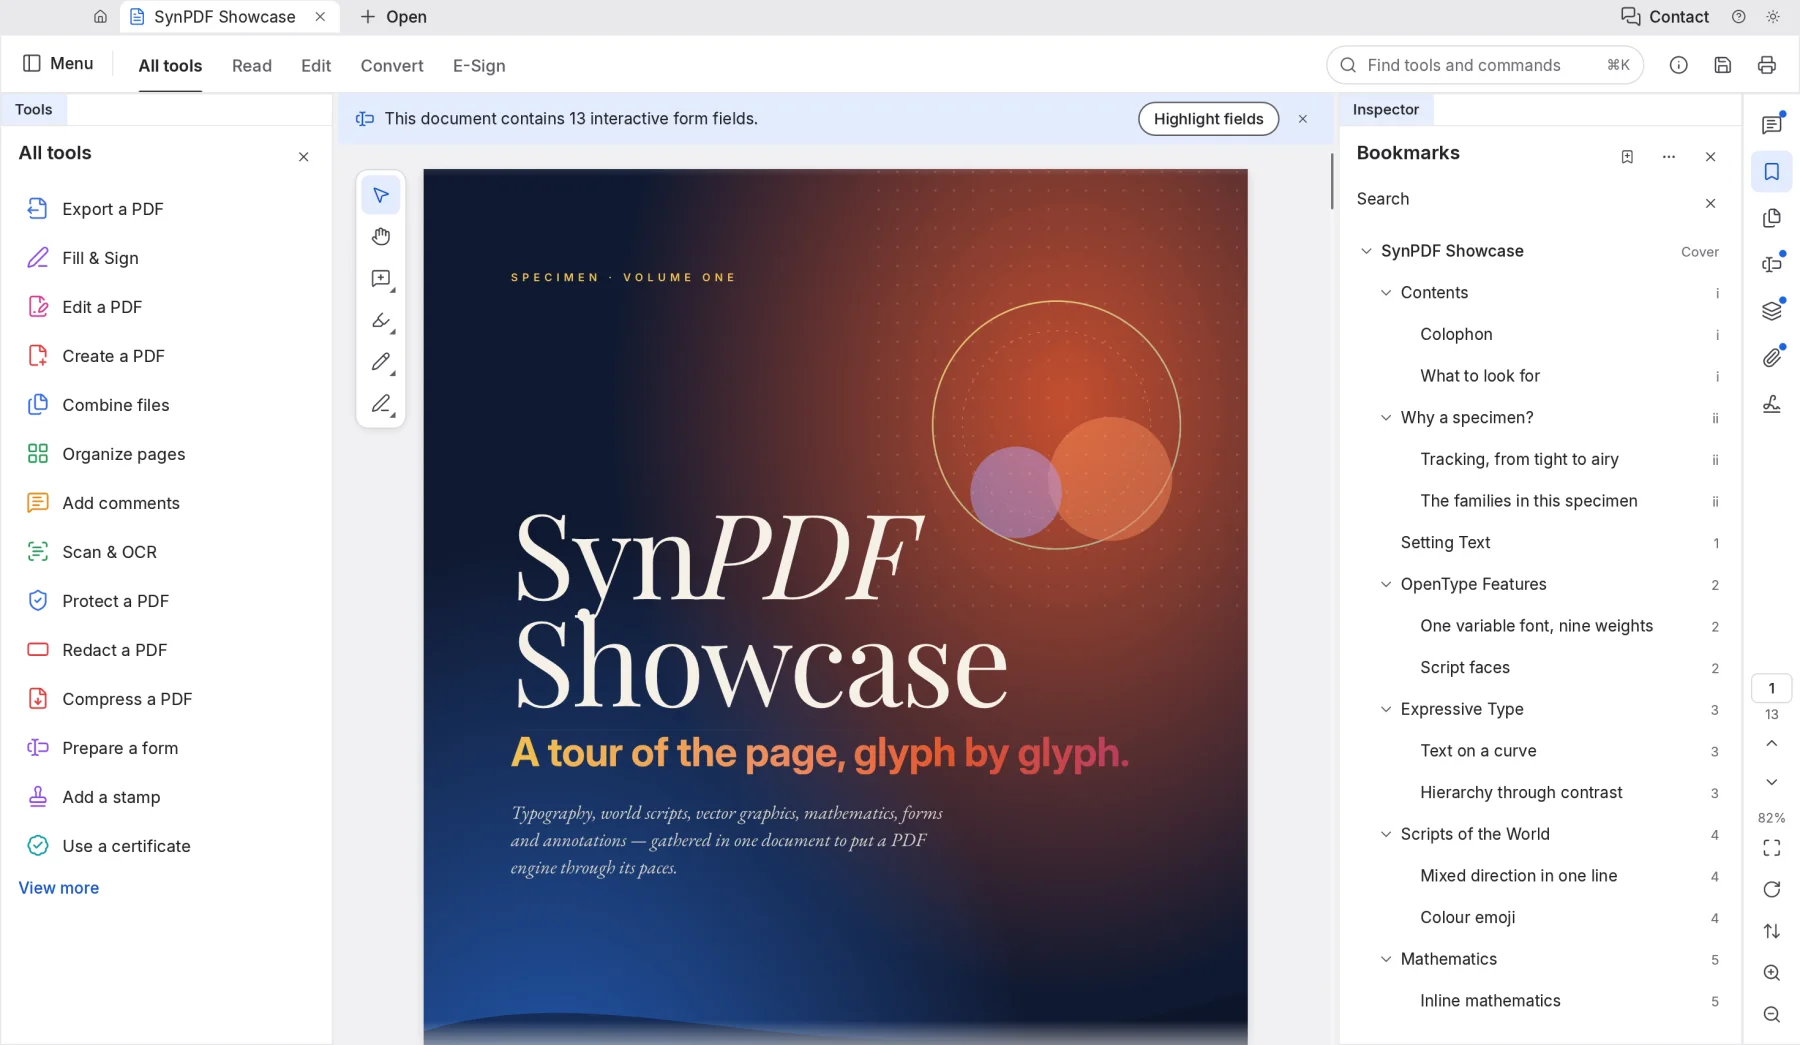Click the current page number box

1771,688
